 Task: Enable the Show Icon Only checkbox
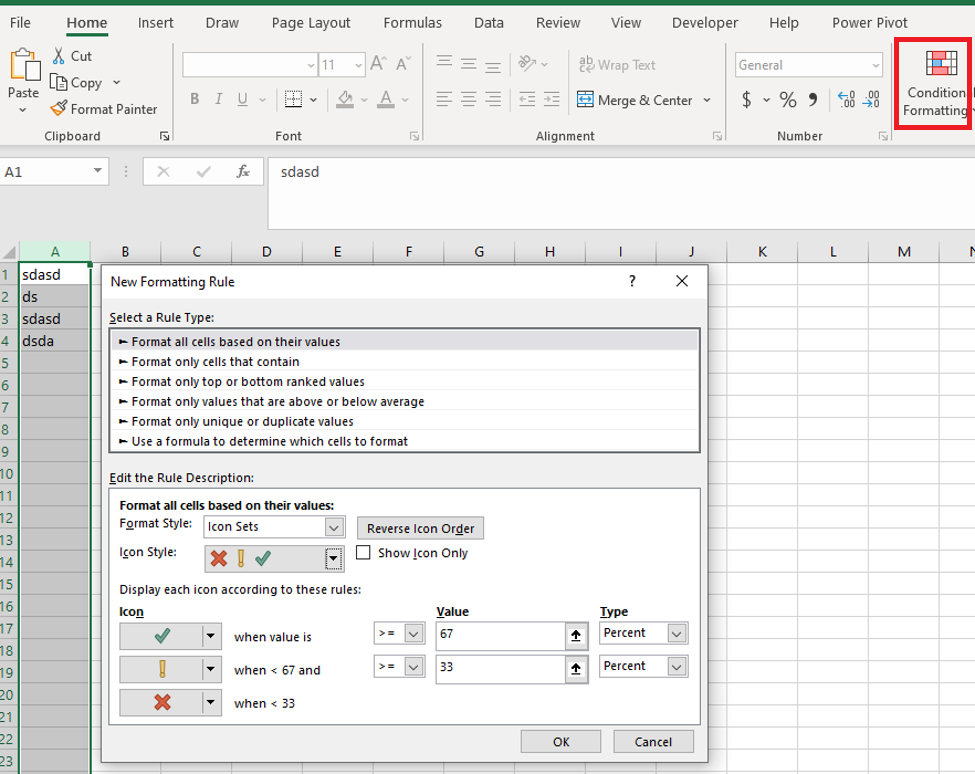coord(363,552)
